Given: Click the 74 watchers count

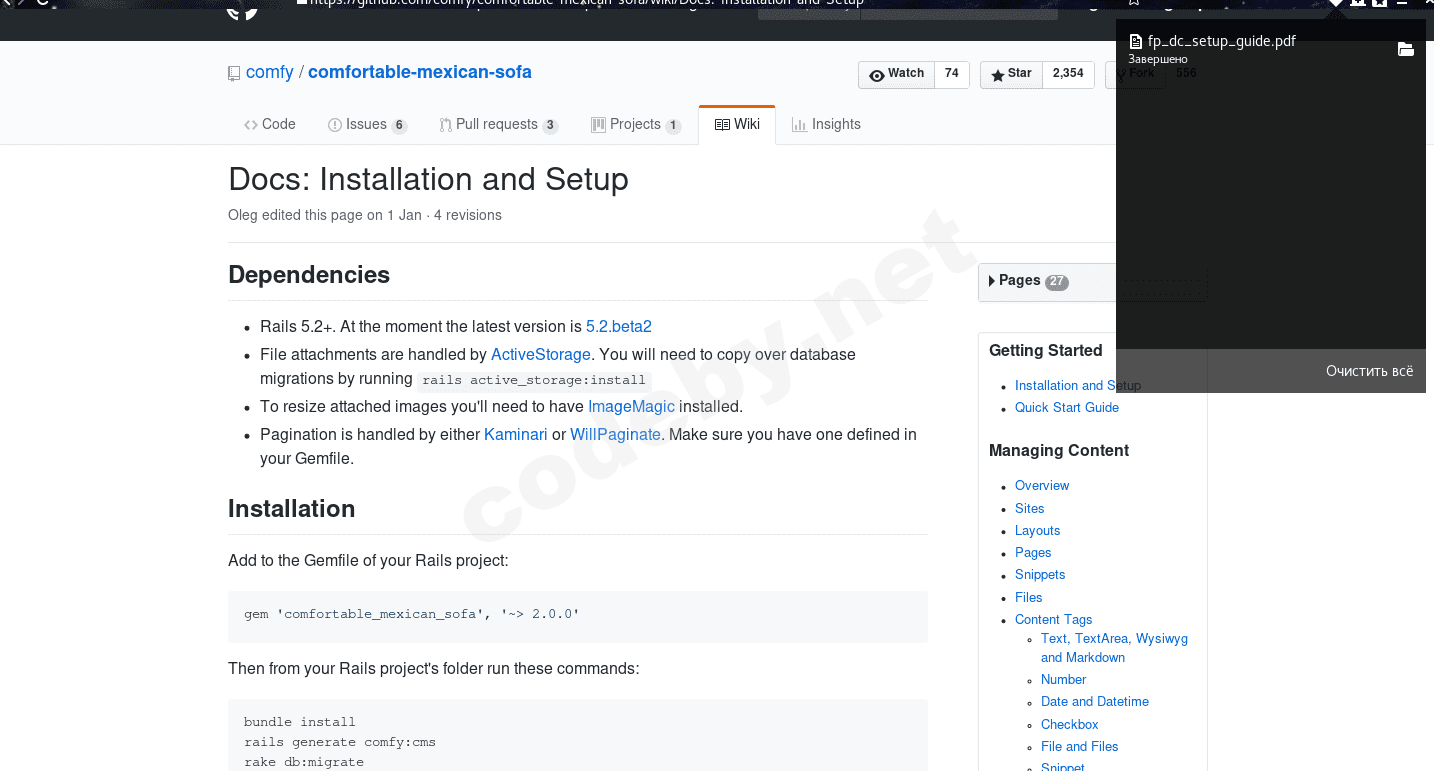Looking at the screenshot, I should (951, 74).
